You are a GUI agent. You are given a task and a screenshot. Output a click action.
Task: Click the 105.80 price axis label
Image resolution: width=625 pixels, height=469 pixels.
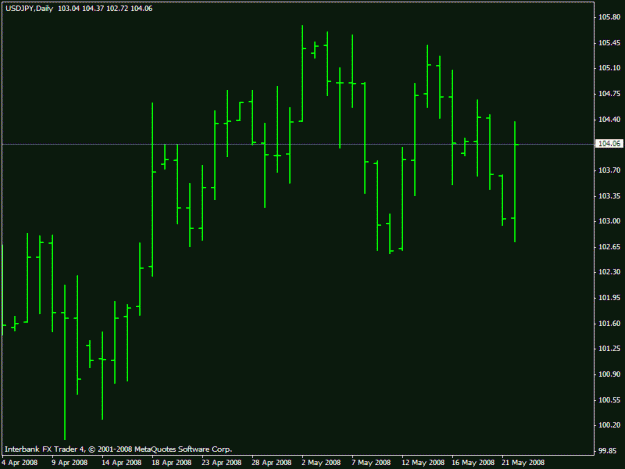click(x=609, y=17)
